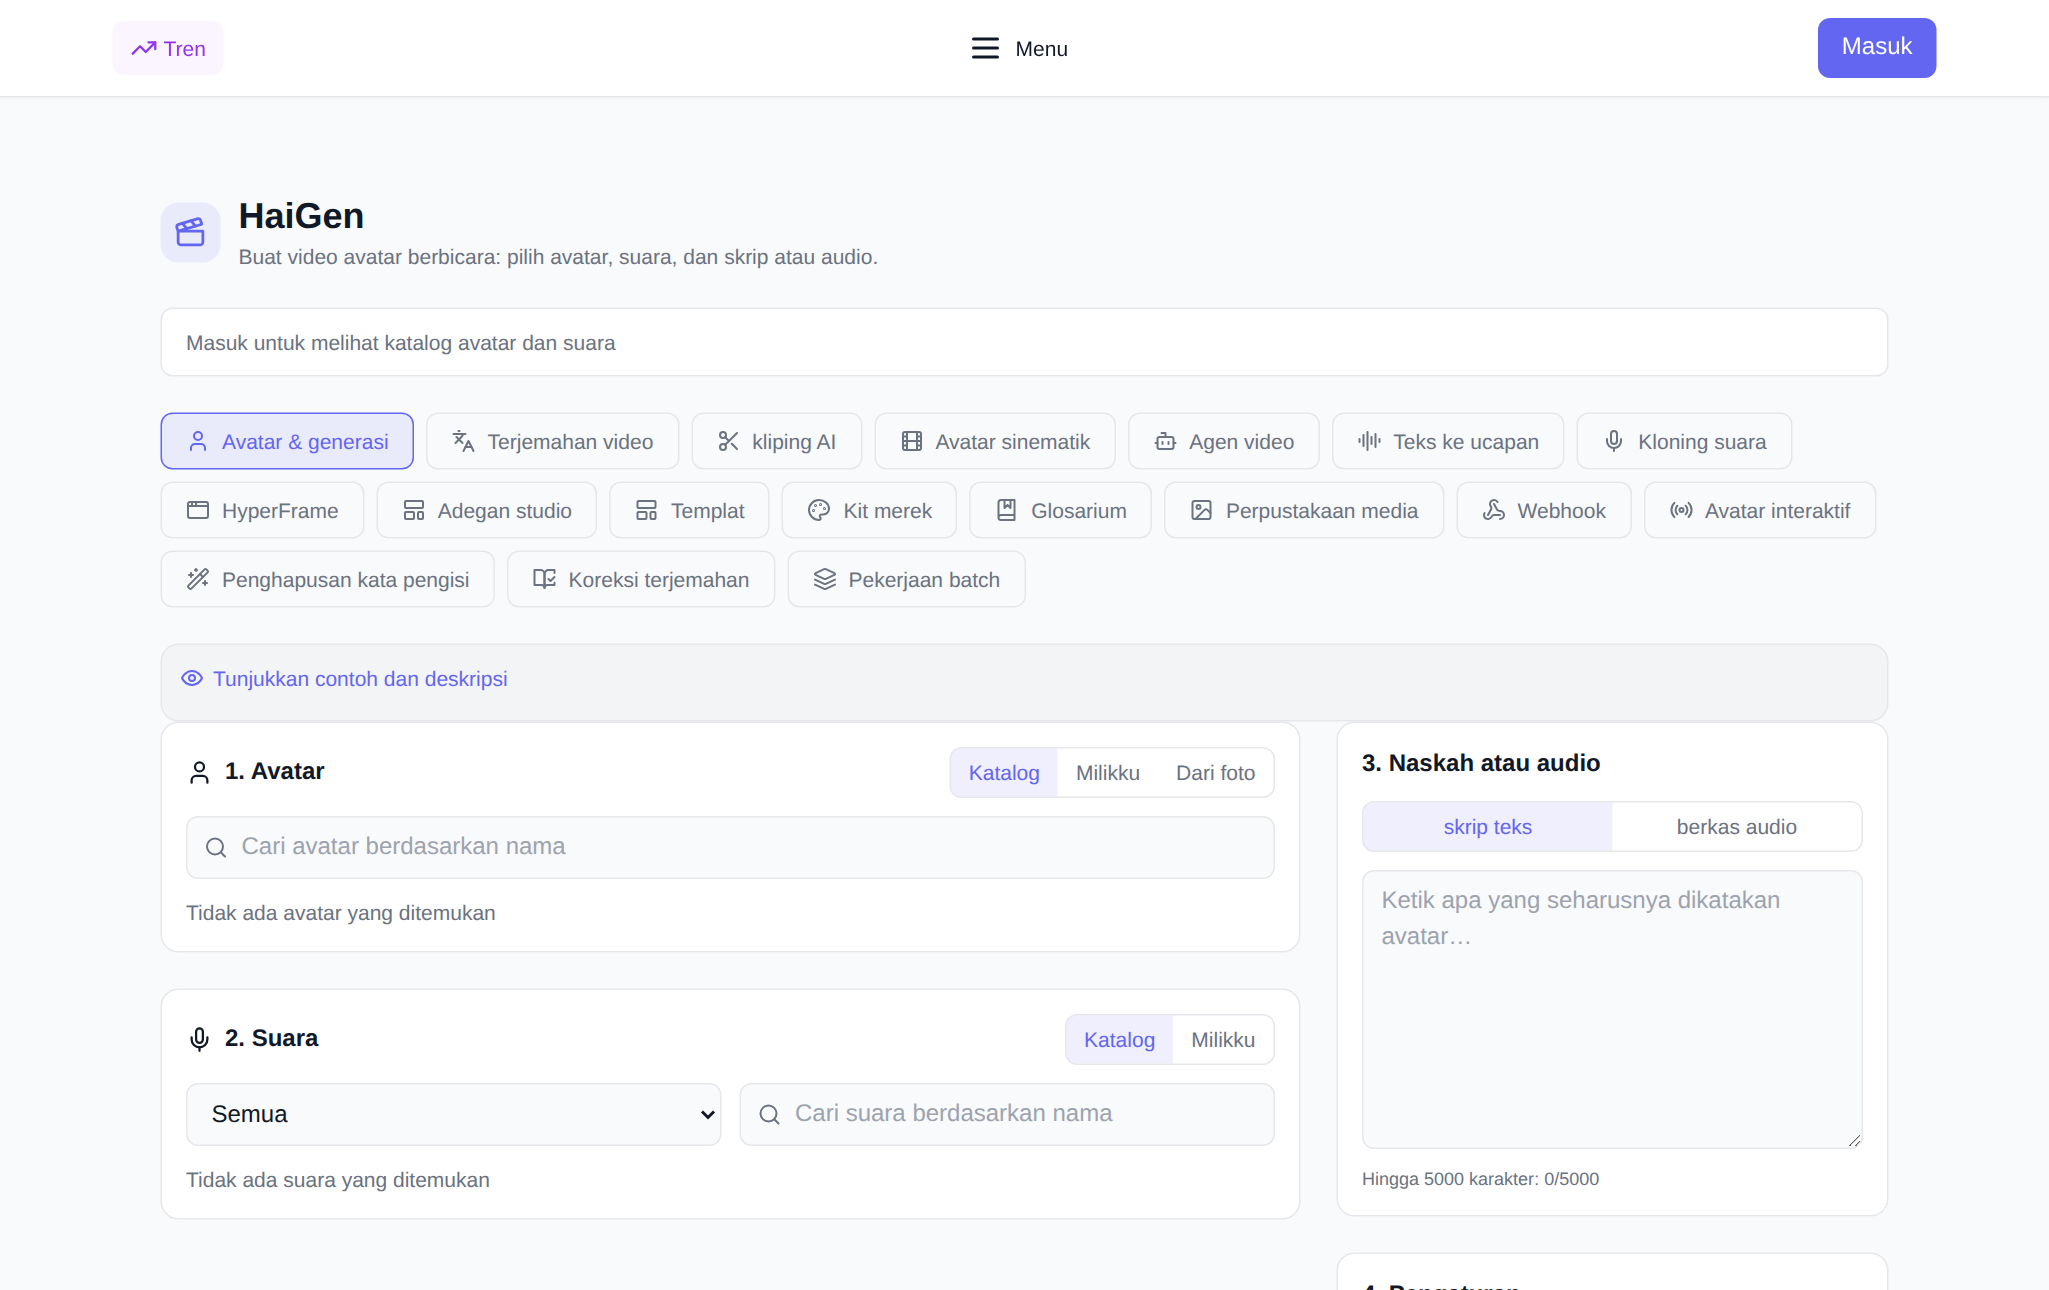Click the person icon beside 1. Avatar
2049x1290 pixels.
[x=200, y=772]
